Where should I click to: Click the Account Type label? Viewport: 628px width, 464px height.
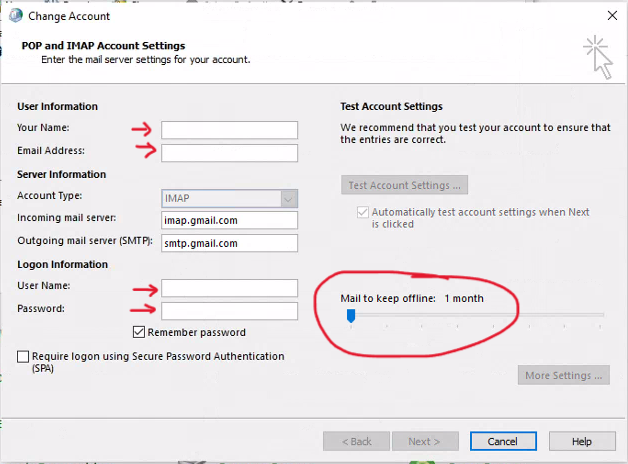[50, 196]
